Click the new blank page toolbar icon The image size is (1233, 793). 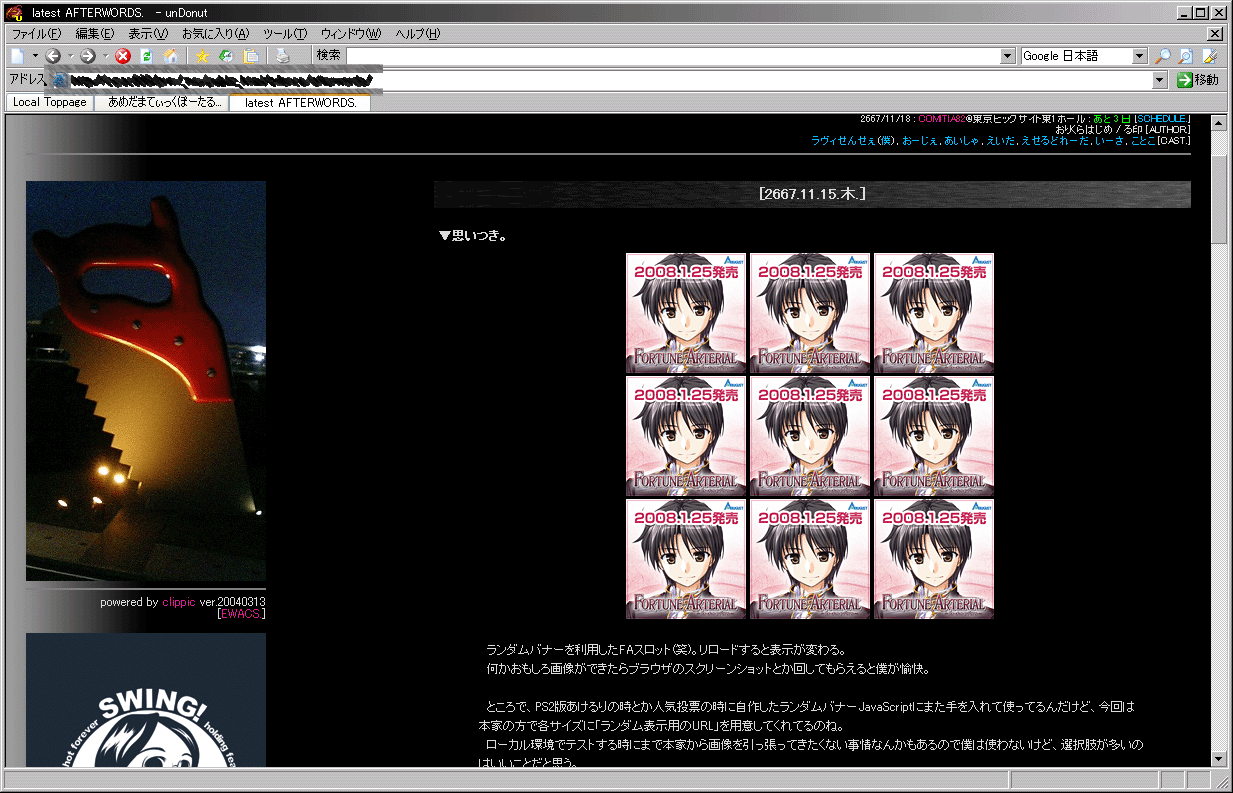[x=17, y=56]
